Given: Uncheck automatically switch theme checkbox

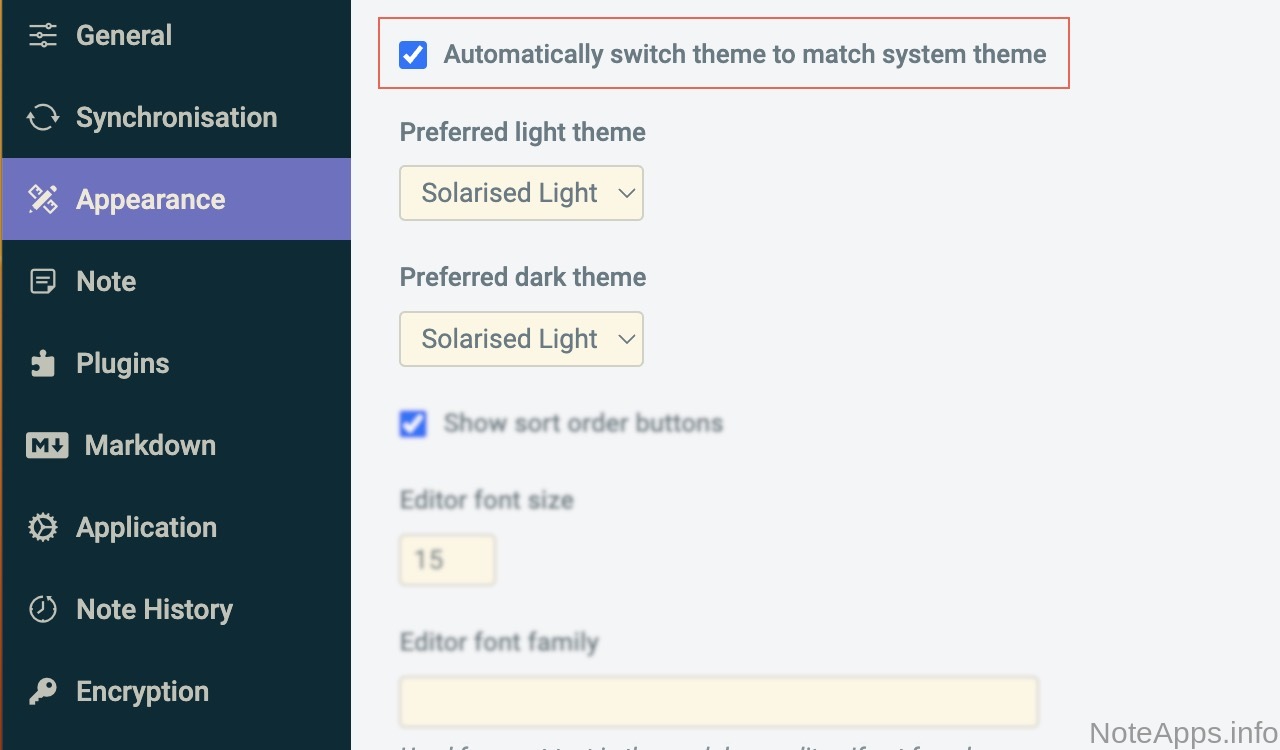Looking at the screenshot, I should point(413,55).
